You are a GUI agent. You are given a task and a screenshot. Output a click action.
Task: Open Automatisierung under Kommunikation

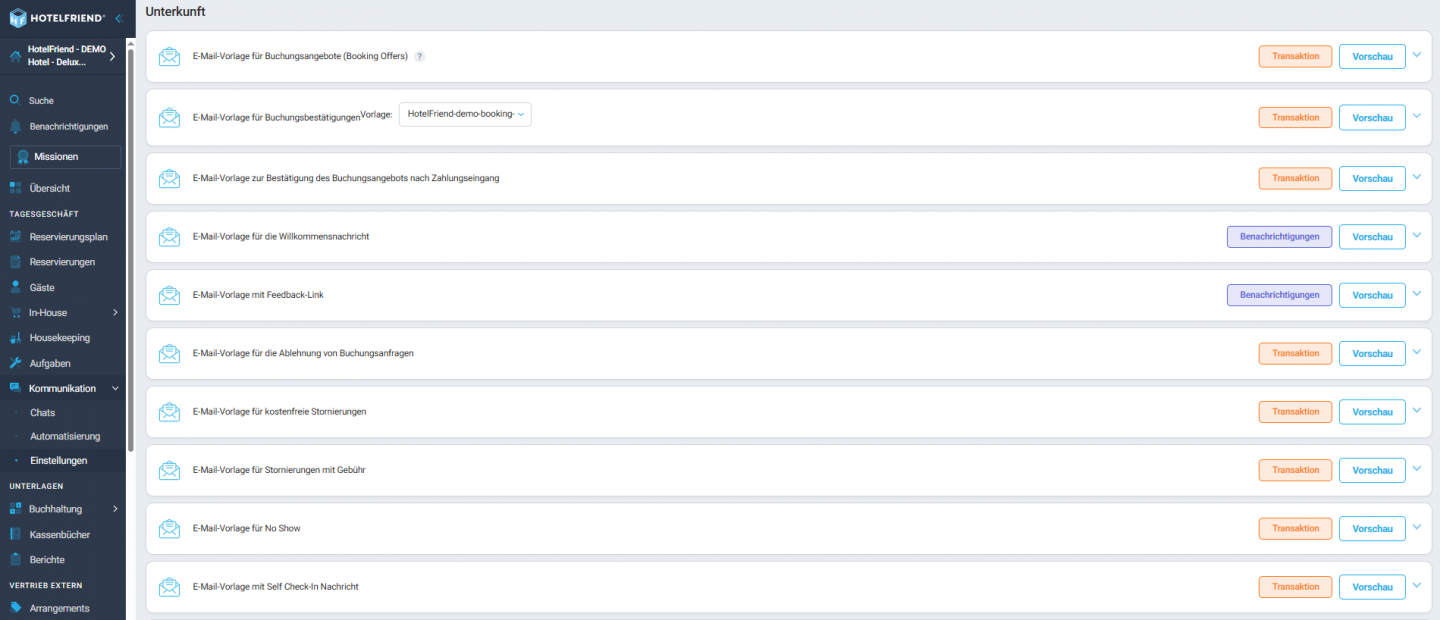click(x=65, y=437)
